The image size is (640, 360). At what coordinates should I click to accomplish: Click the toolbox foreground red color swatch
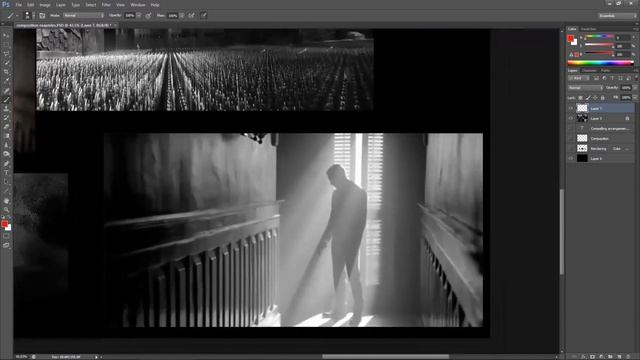(4, 224)
